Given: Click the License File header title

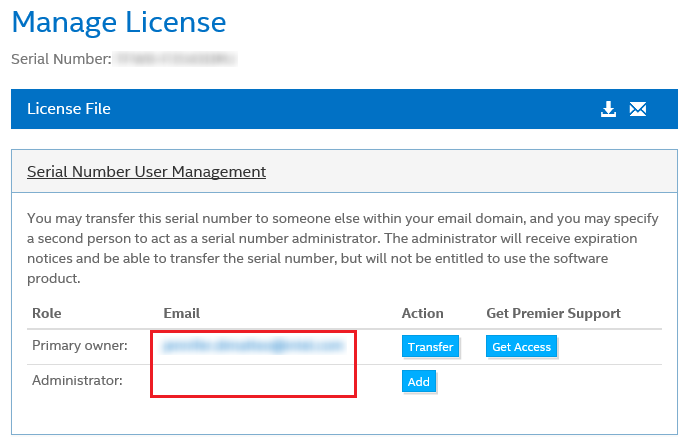Looking at the screenshot, I should pyautogui.click(x=69, y=109).
